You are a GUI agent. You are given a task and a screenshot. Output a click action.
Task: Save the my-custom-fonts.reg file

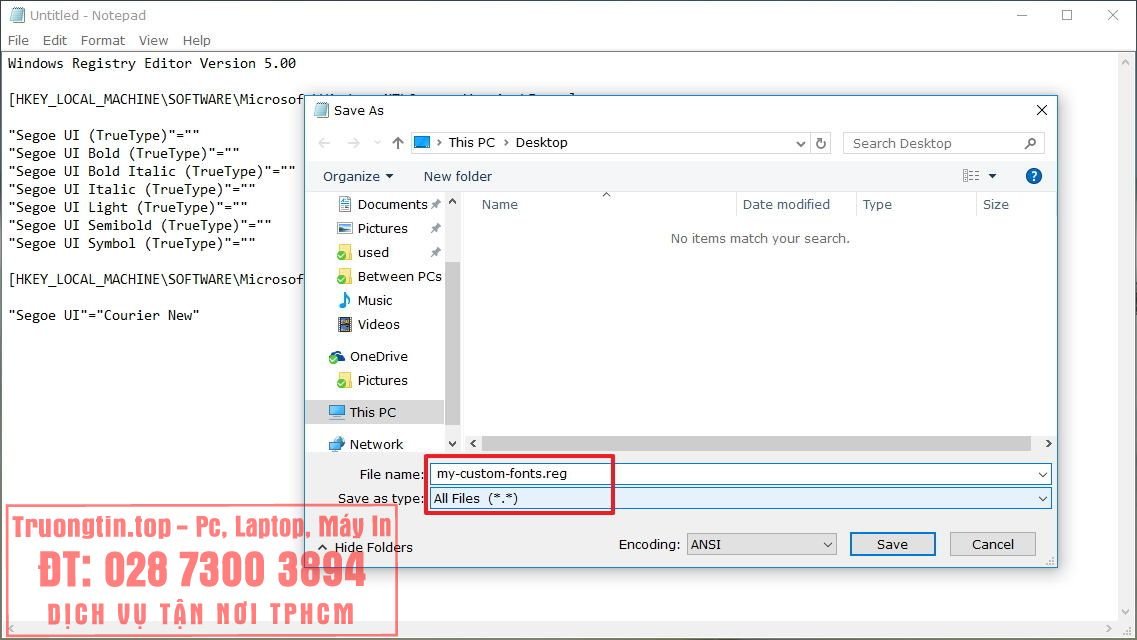[x=891, y=544]
